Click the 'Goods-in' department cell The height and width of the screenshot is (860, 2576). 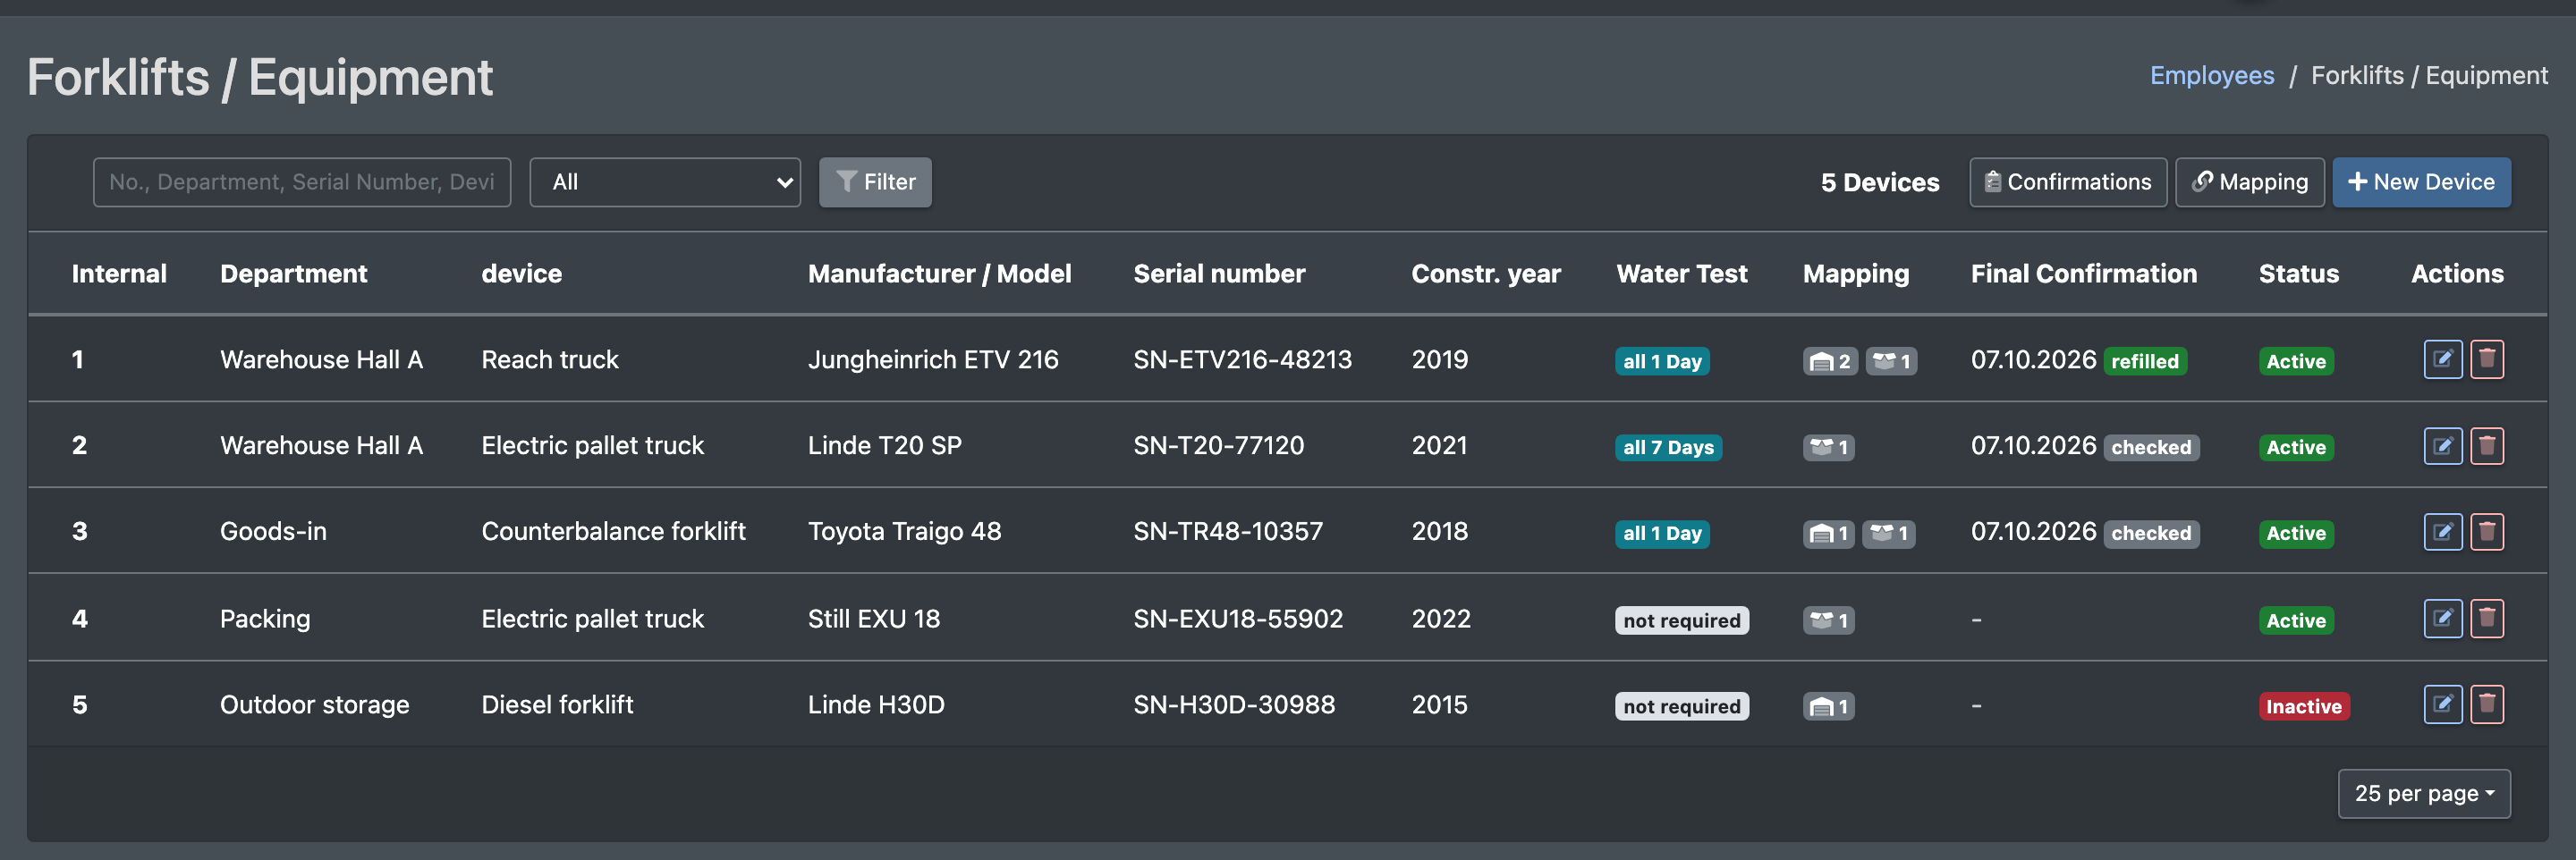[273, 531]
